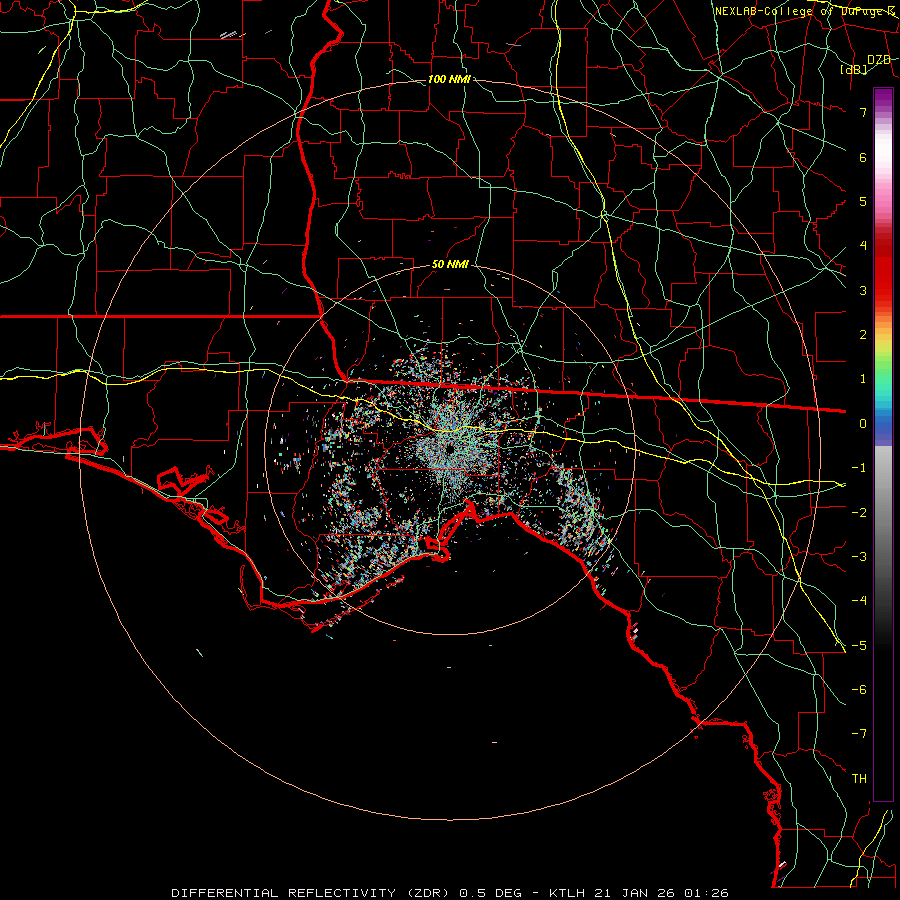
Task: Click the -4 value on color scale
Action: 859,601
